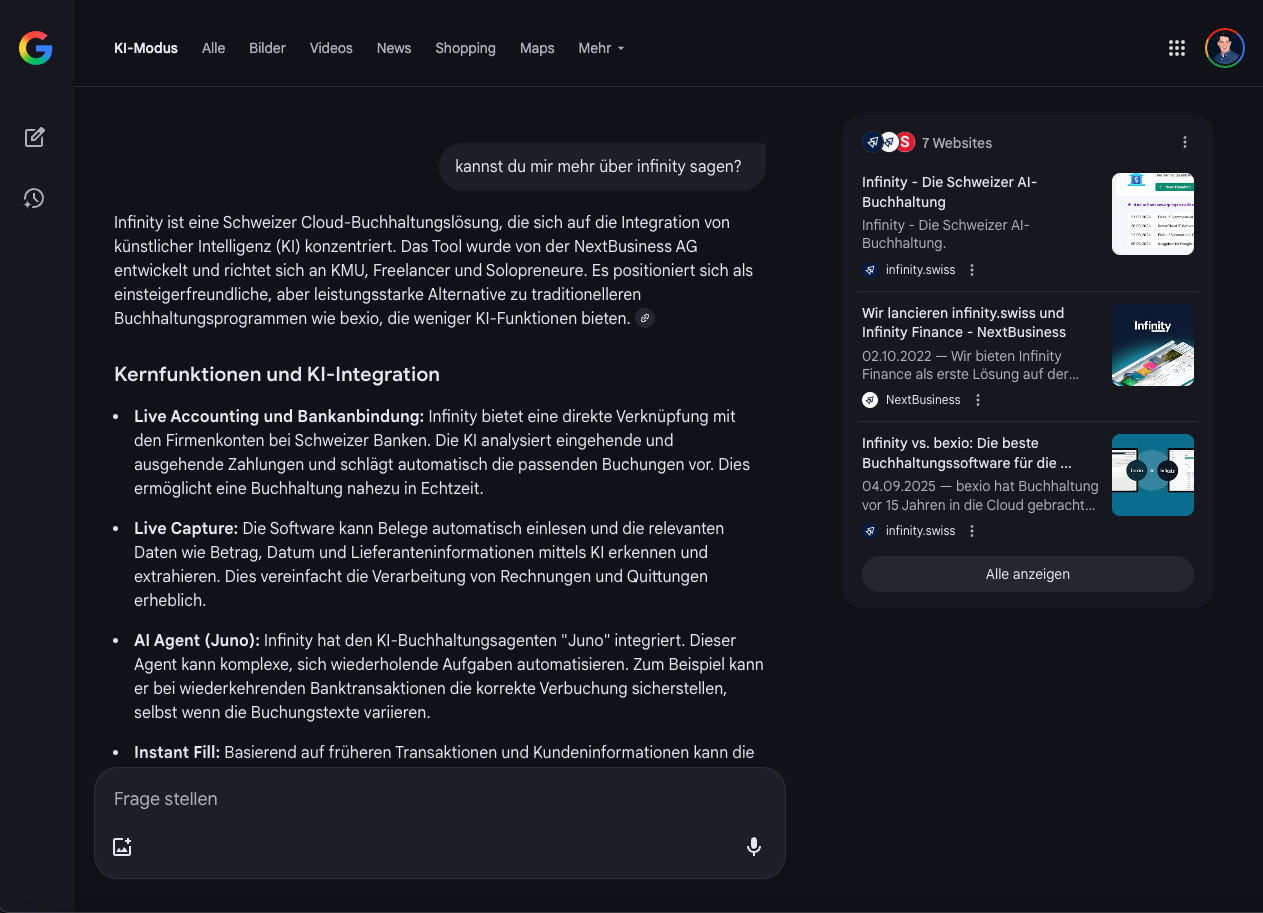Select the KI-Modus tab
The image size is (1263, 913).
click(146, 48)
